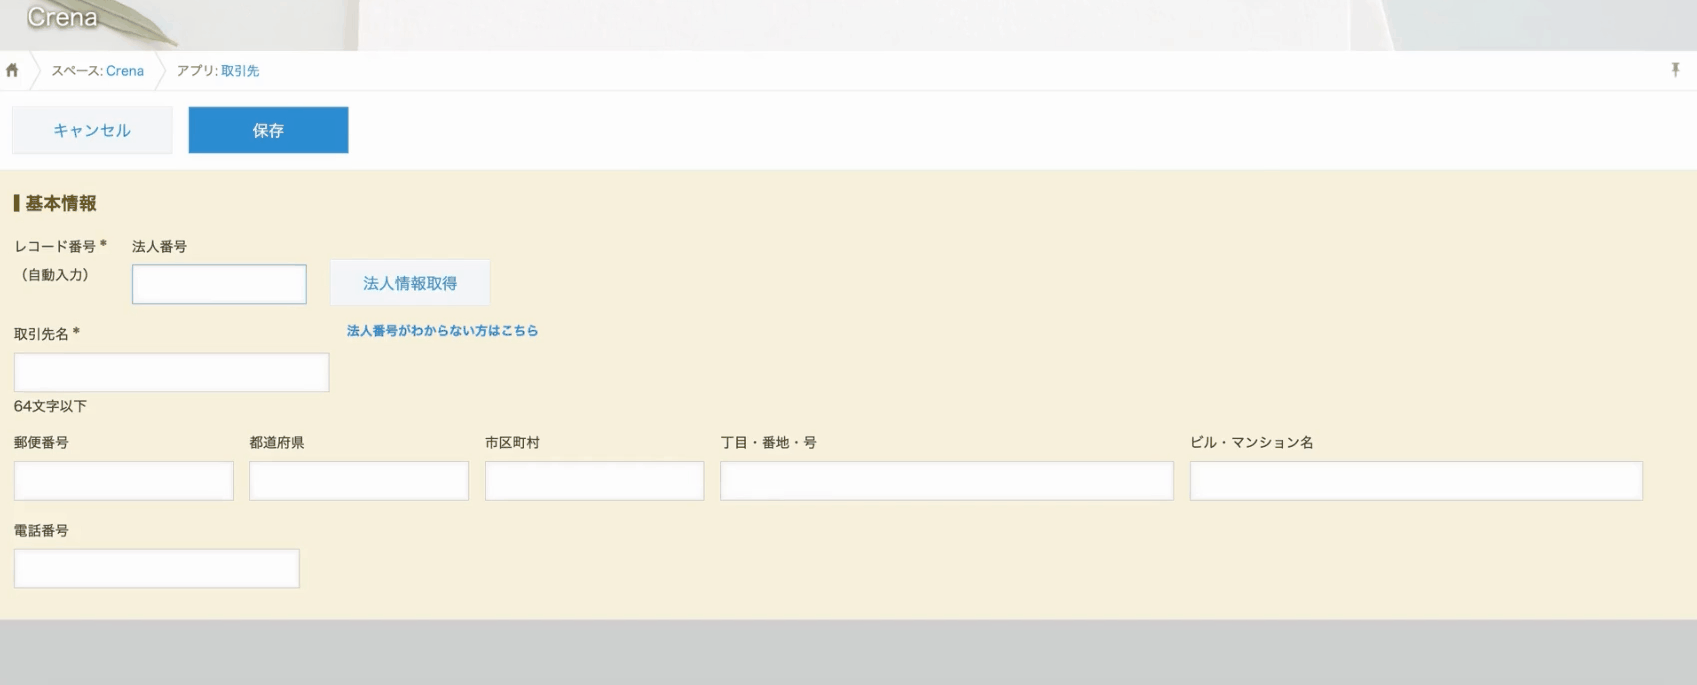1697x685 pixels.
Task: Click the 64文字以下 hint text
Action: pos(50,406)
